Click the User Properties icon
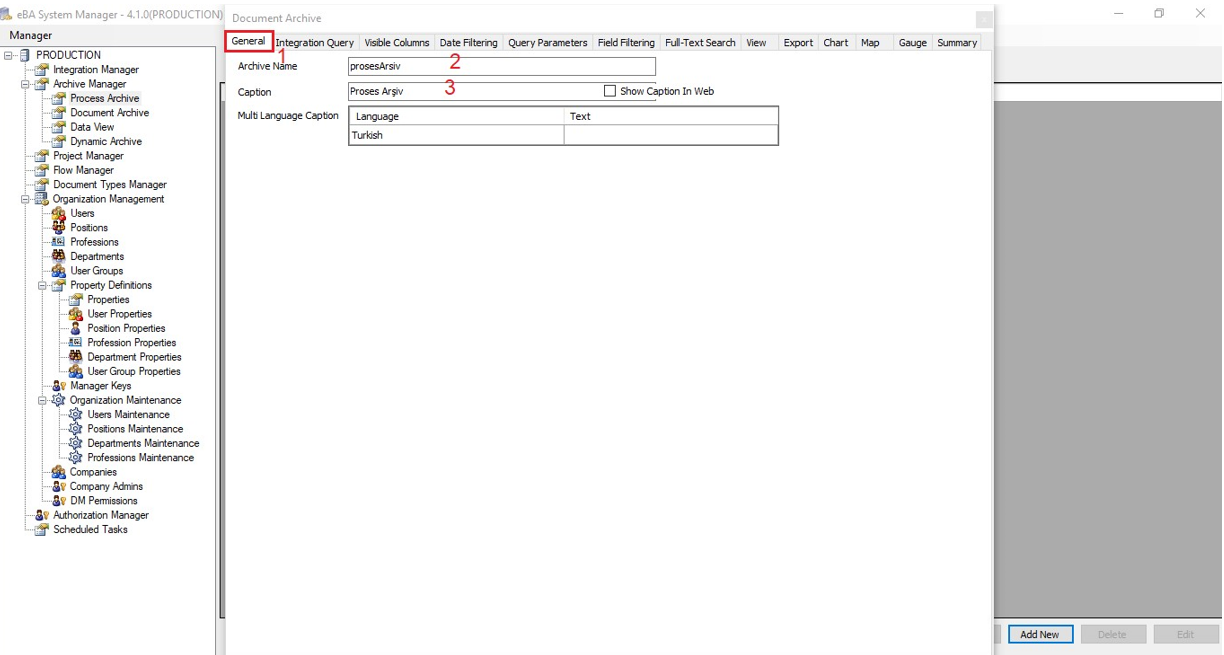1224x655 pixels. pos(76,314)
